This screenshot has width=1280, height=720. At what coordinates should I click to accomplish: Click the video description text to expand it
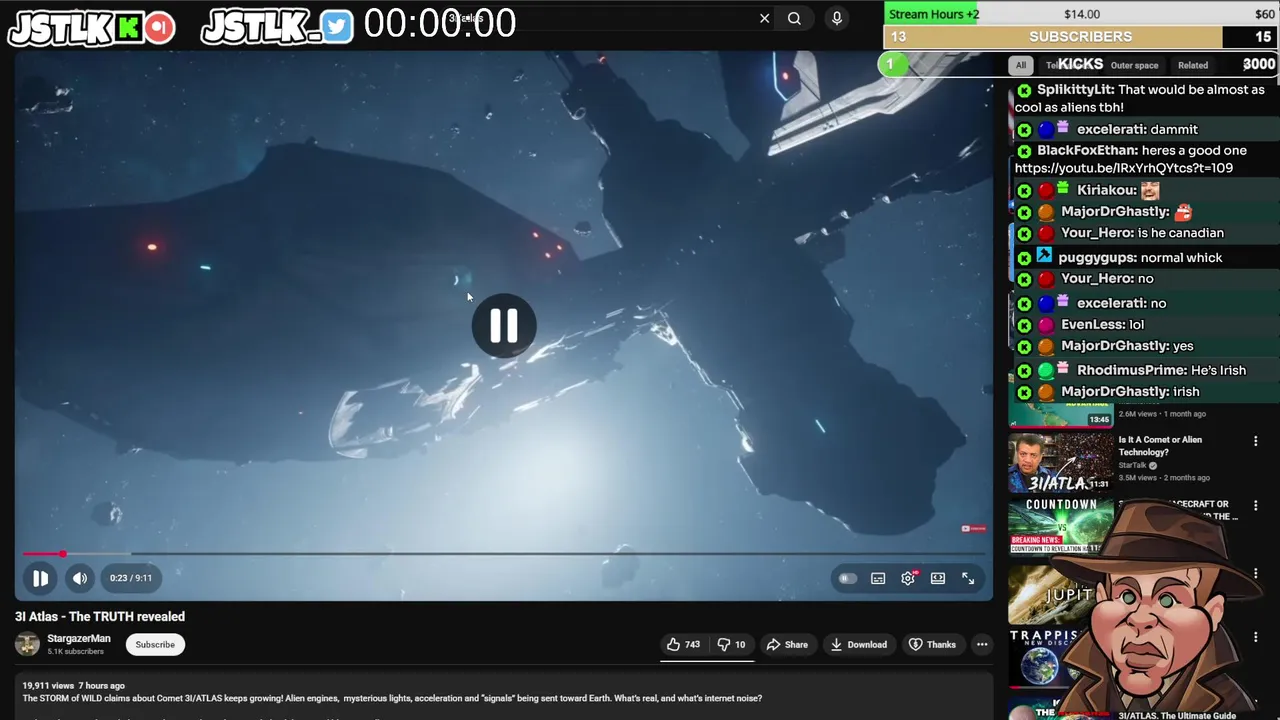(392, 698)
